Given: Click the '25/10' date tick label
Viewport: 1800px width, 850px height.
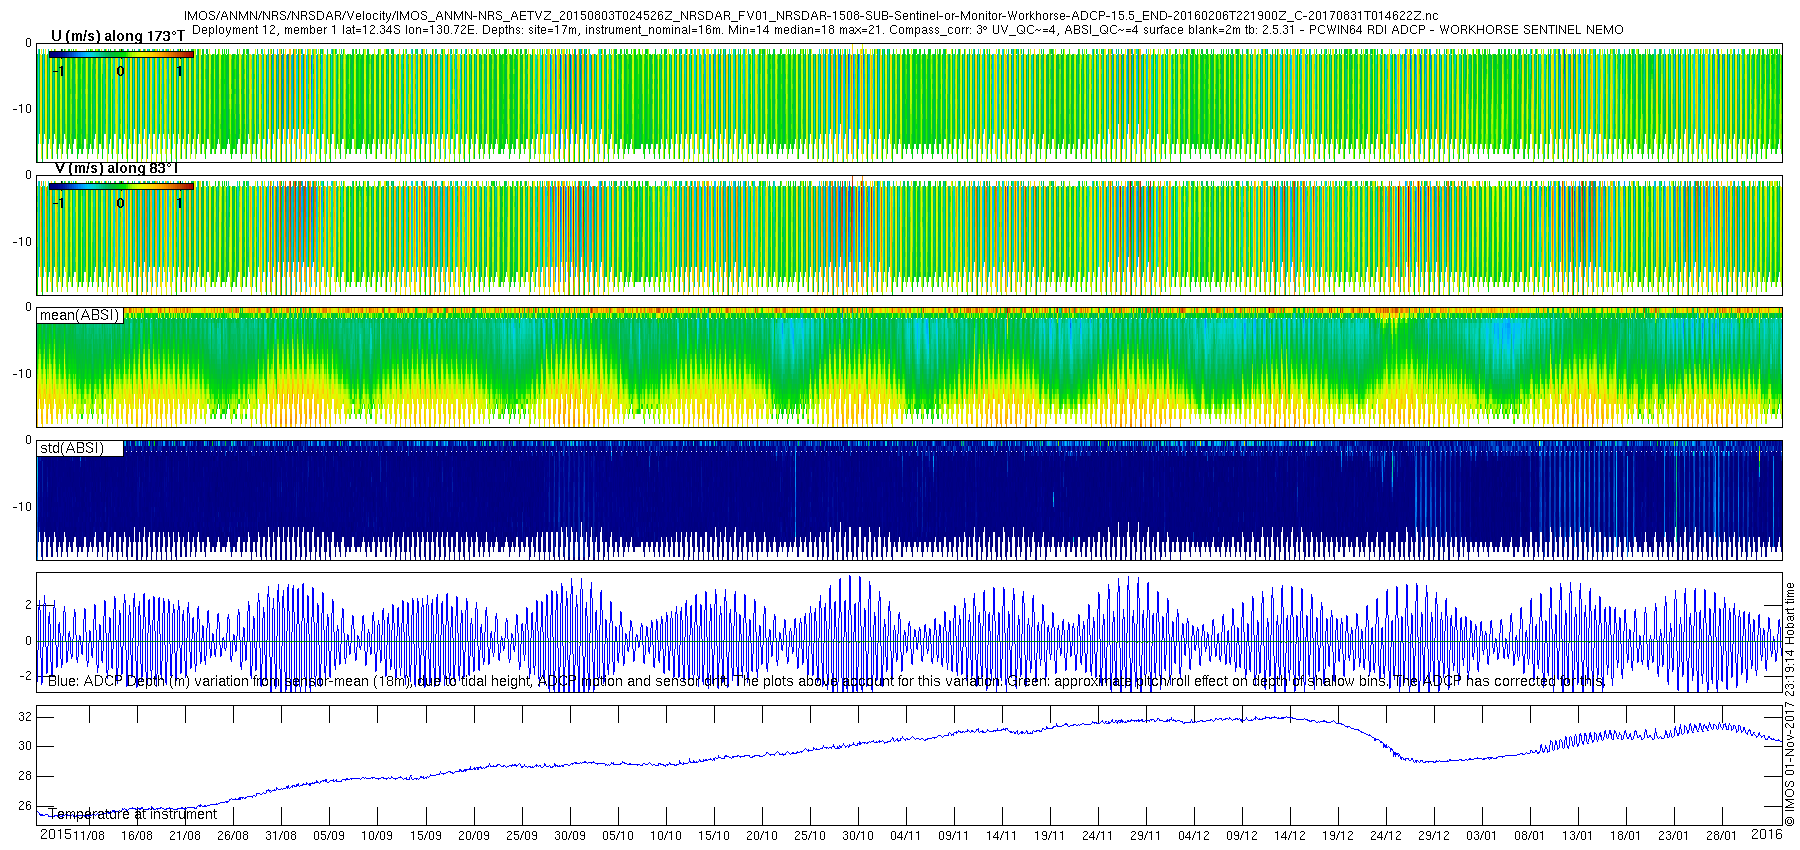Looking at the screenshot, I should (809, 836).
